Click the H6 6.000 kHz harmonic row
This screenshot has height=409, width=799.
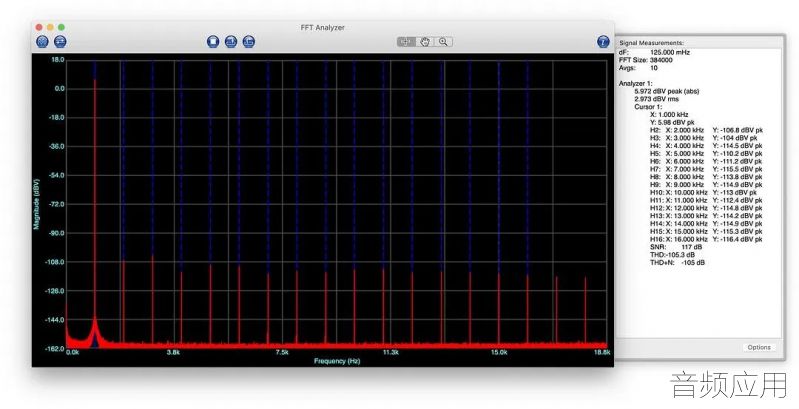pyautogui.click(x=706, y=161)
